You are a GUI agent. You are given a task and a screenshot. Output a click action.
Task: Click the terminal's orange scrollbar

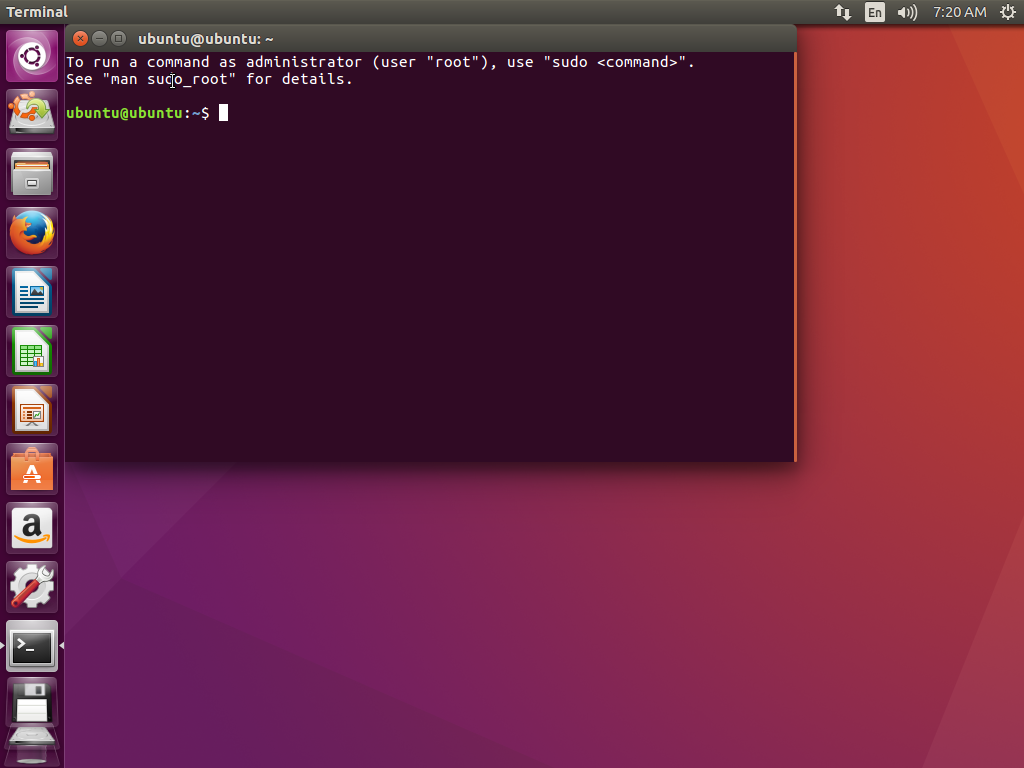(795, 257)
